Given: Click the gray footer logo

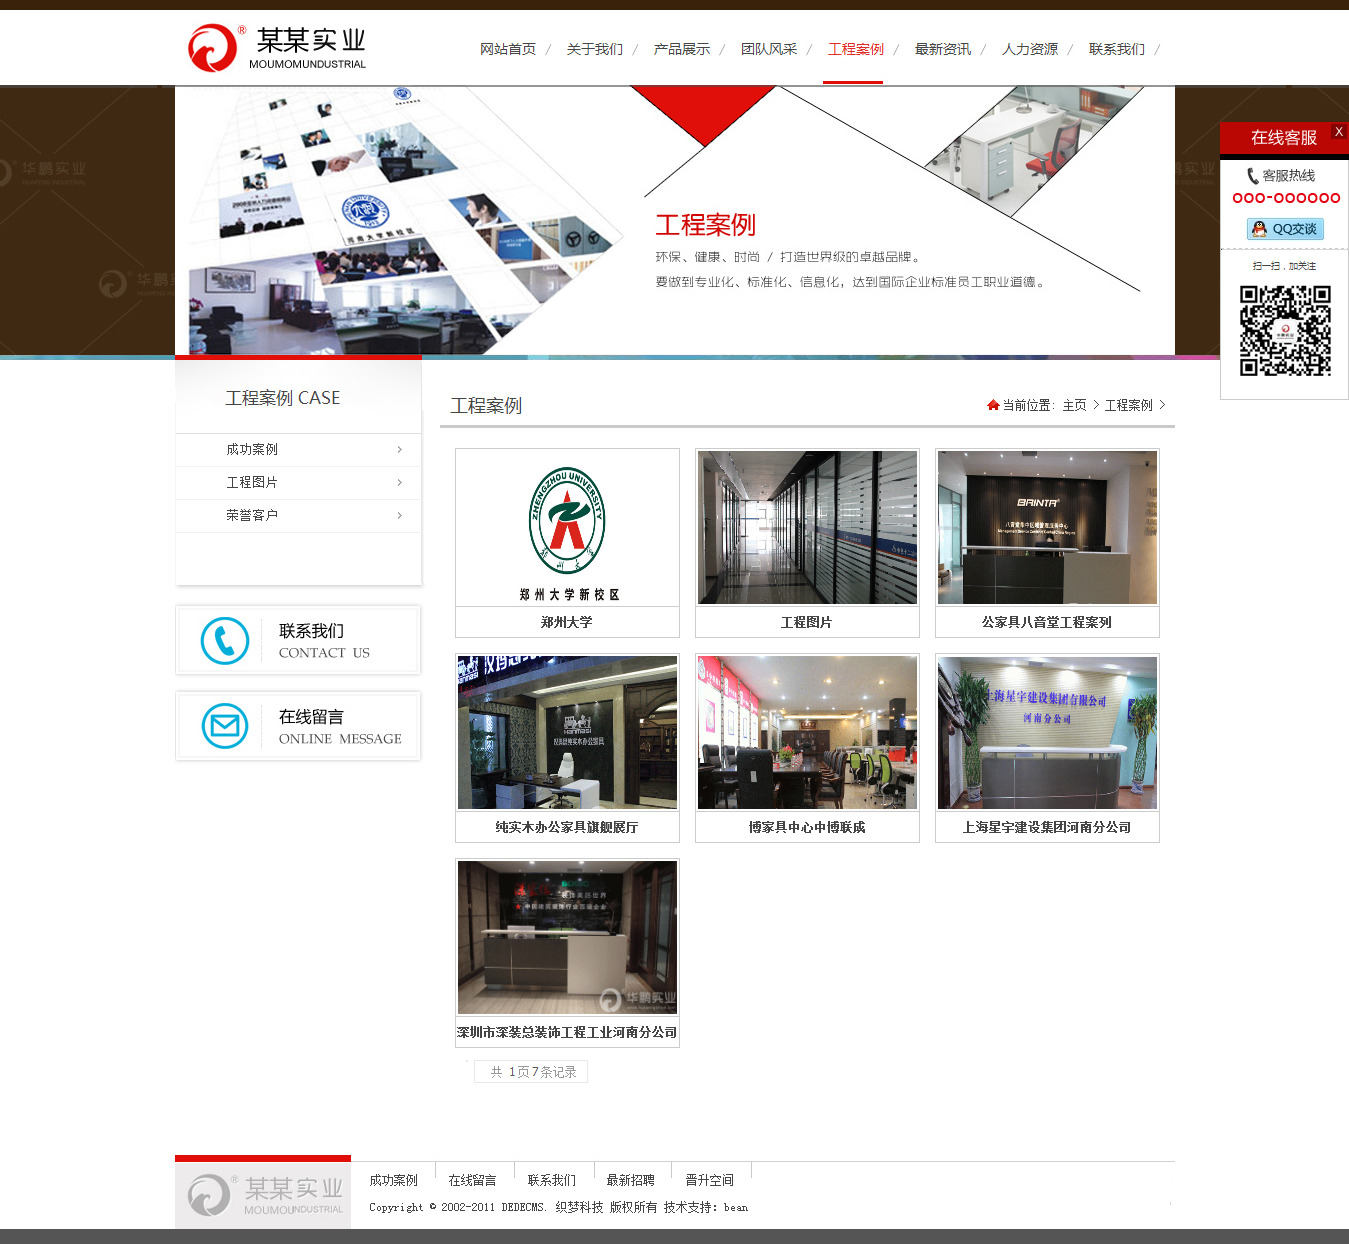Looking at the screenshot, I should [x=263, y=1195].
